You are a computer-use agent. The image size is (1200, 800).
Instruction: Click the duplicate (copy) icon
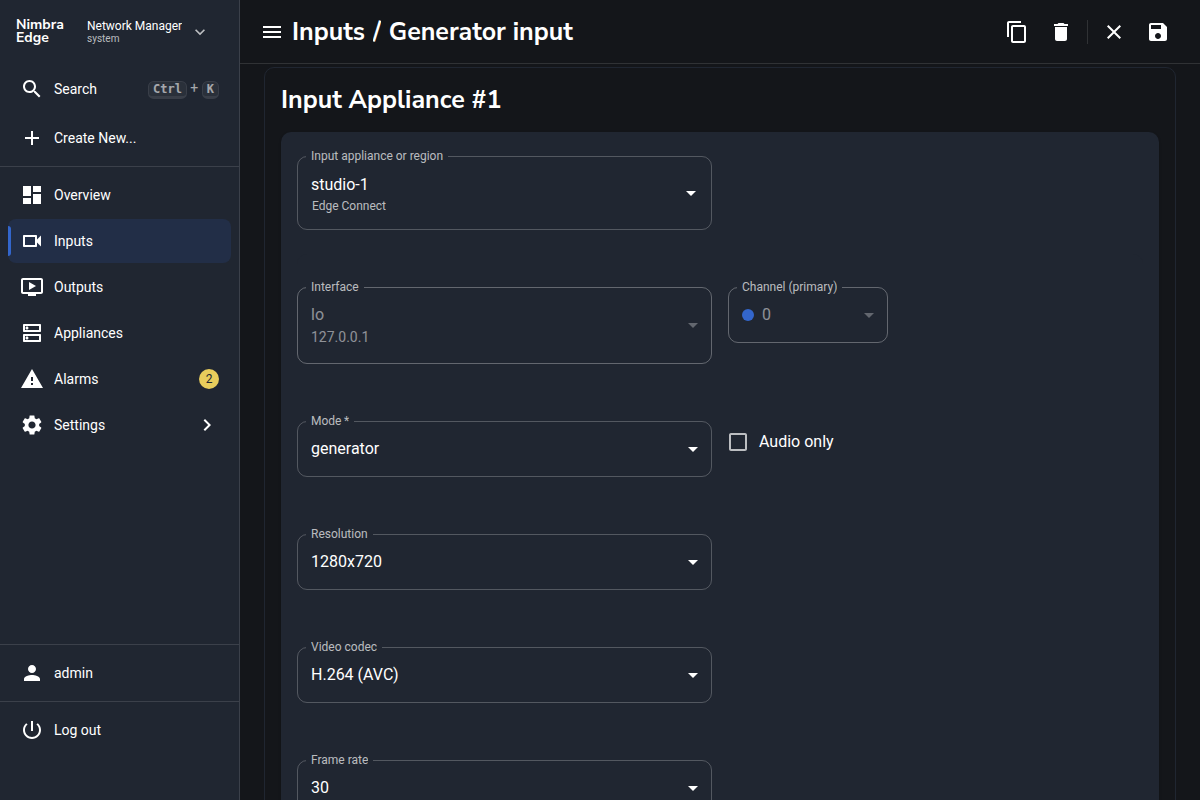coord(1016,32)
